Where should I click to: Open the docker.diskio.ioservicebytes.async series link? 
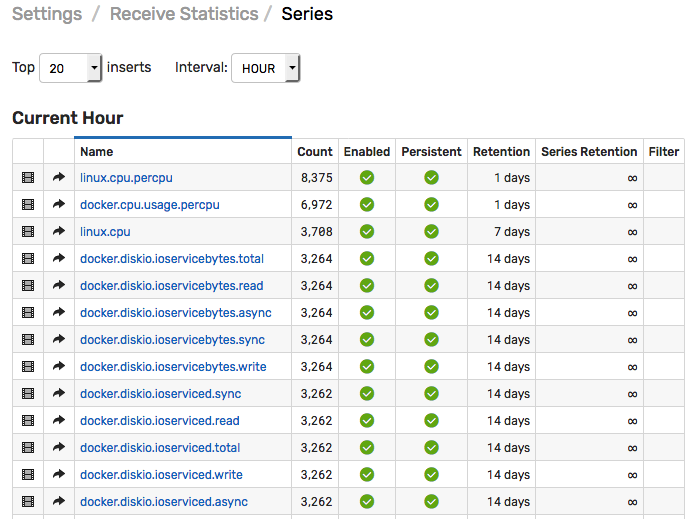(175, 313)
